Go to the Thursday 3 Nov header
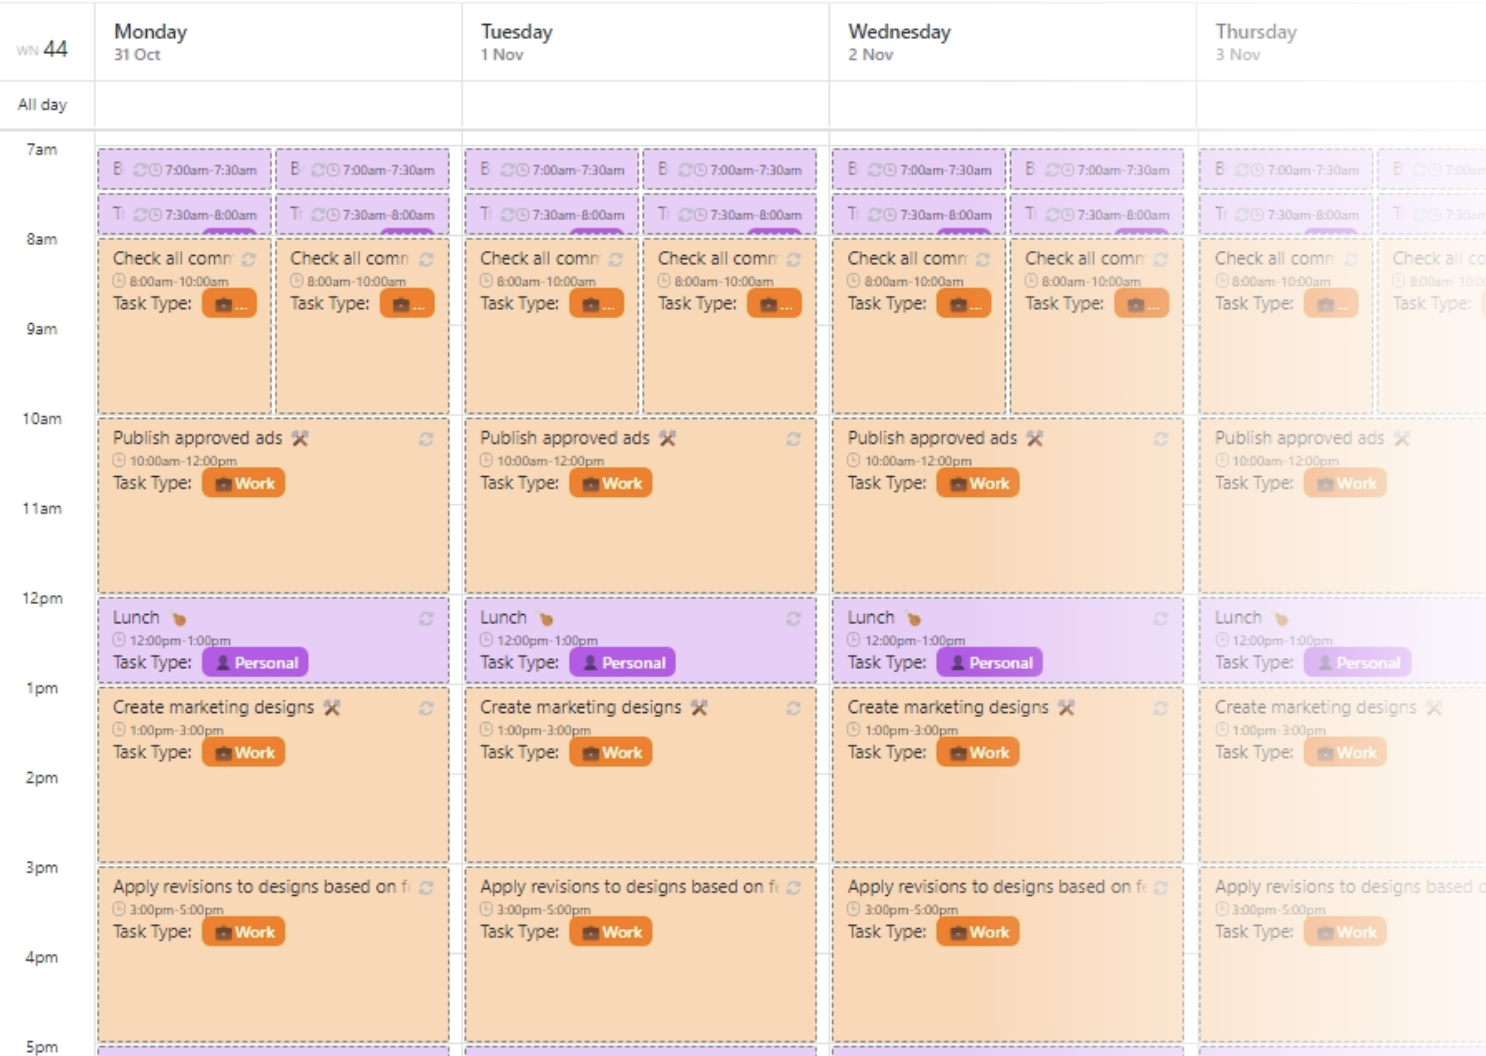 coord(1256,42)
